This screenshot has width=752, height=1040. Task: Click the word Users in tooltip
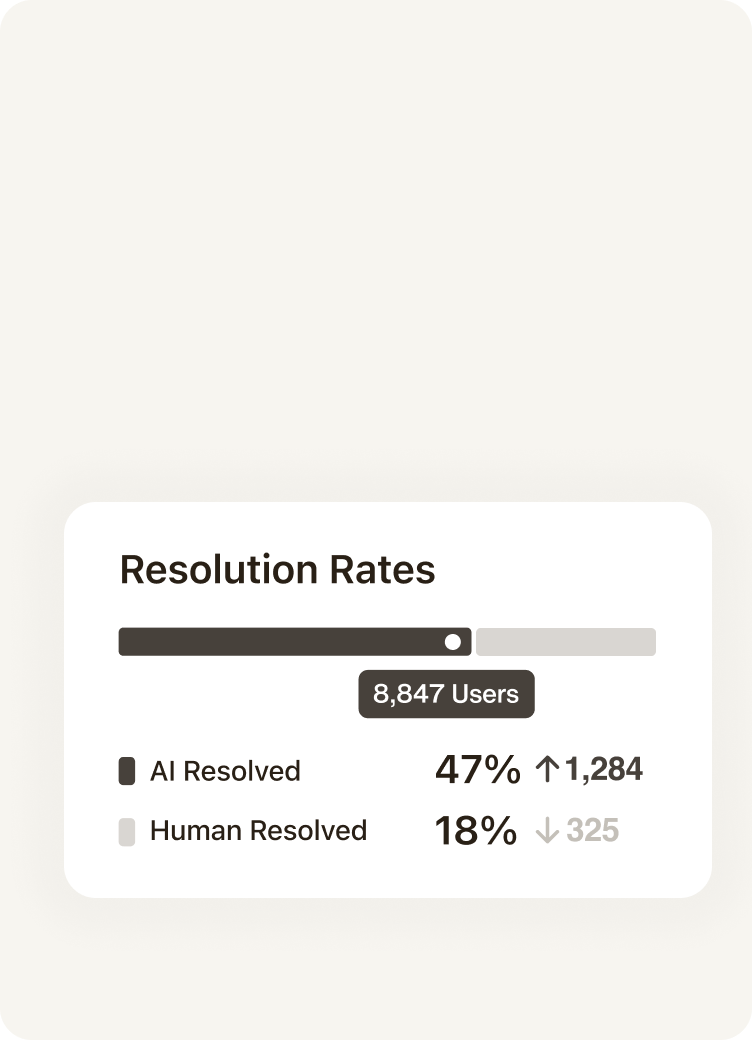(x=485, y=694)
